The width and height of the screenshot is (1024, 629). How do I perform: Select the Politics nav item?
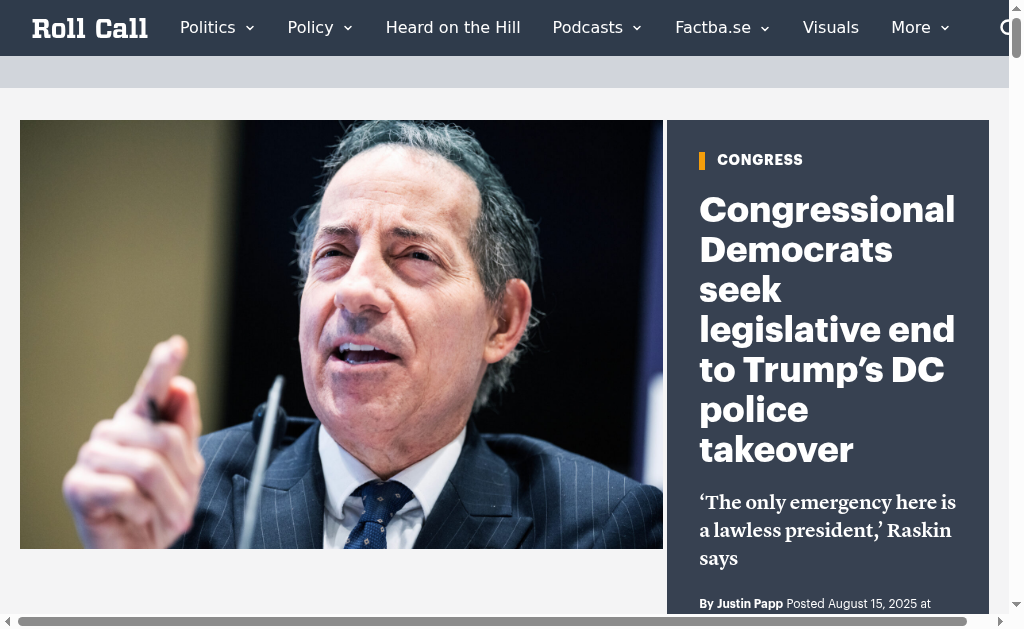tap(208, 27)
